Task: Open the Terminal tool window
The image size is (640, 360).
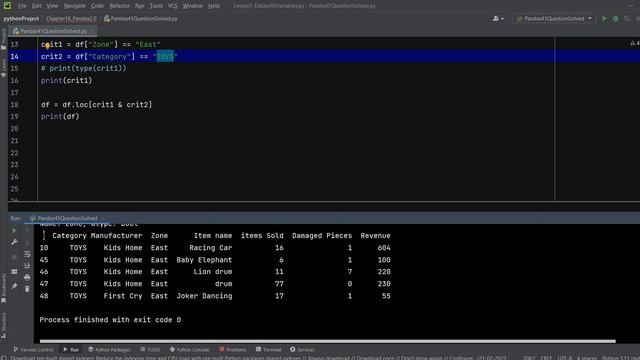Action: click(x=268, y=350)
